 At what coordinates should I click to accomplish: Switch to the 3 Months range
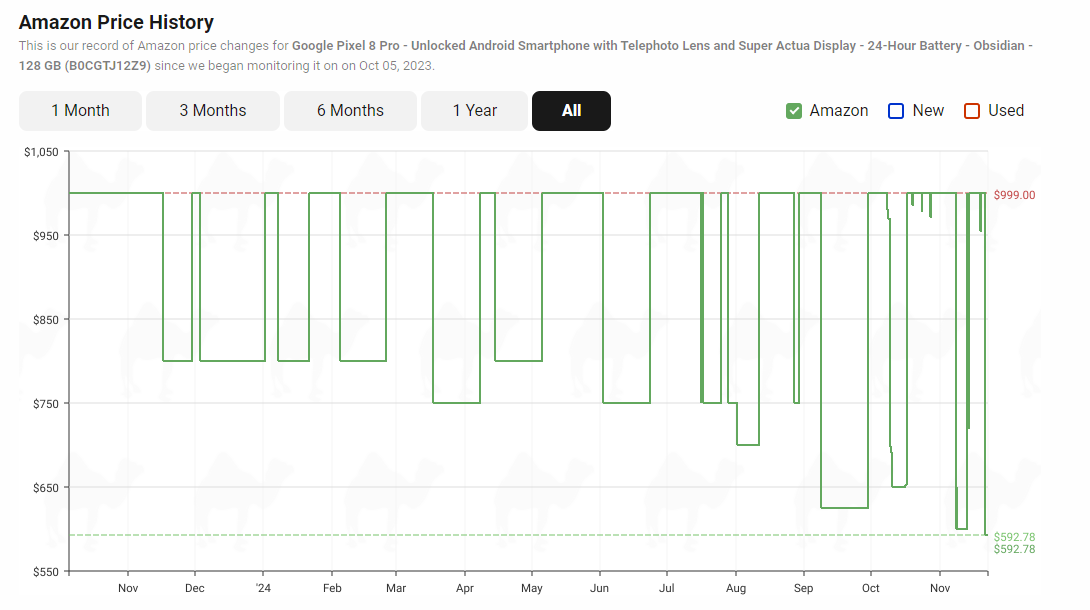(x=213, y=110)
